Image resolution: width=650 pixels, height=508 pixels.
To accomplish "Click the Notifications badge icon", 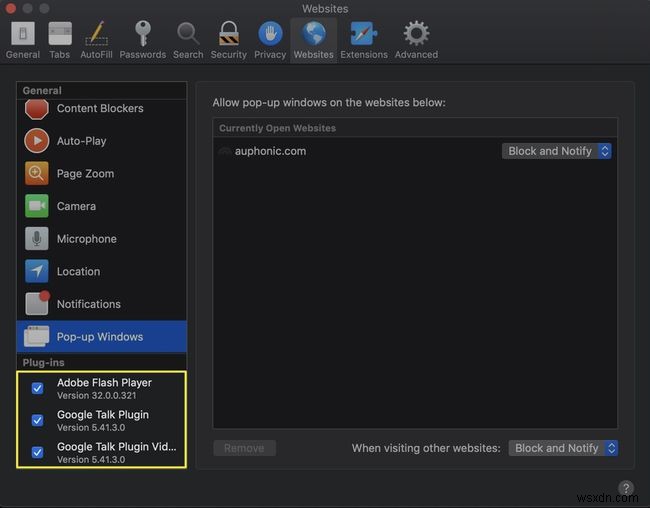I will pyautogui.click(x=37, y=303).
